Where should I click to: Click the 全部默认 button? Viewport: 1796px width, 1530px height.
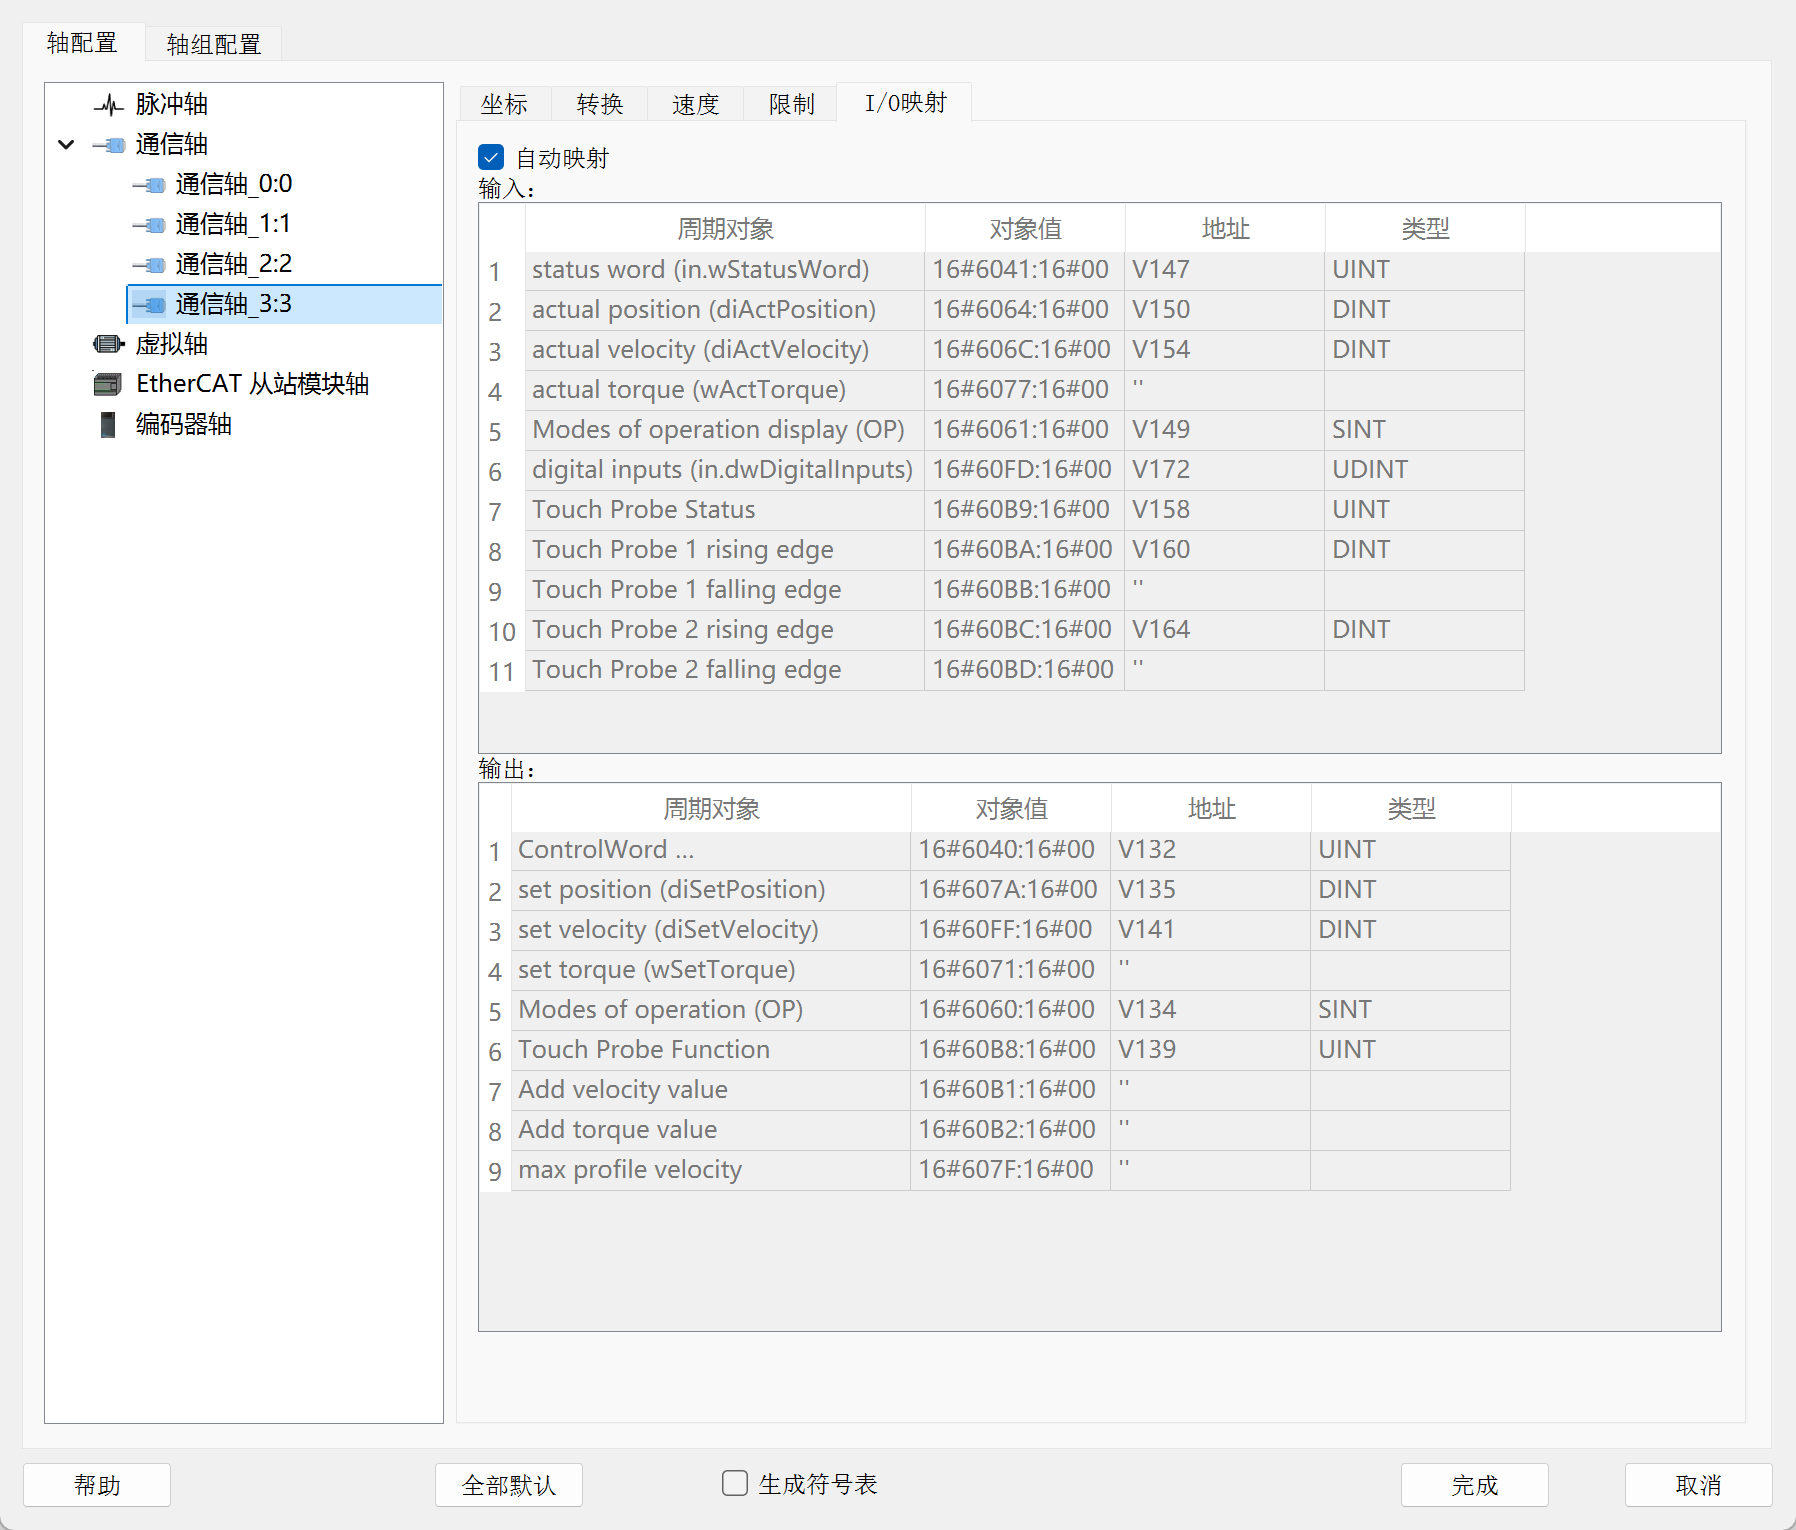(x=509, y=1485)
